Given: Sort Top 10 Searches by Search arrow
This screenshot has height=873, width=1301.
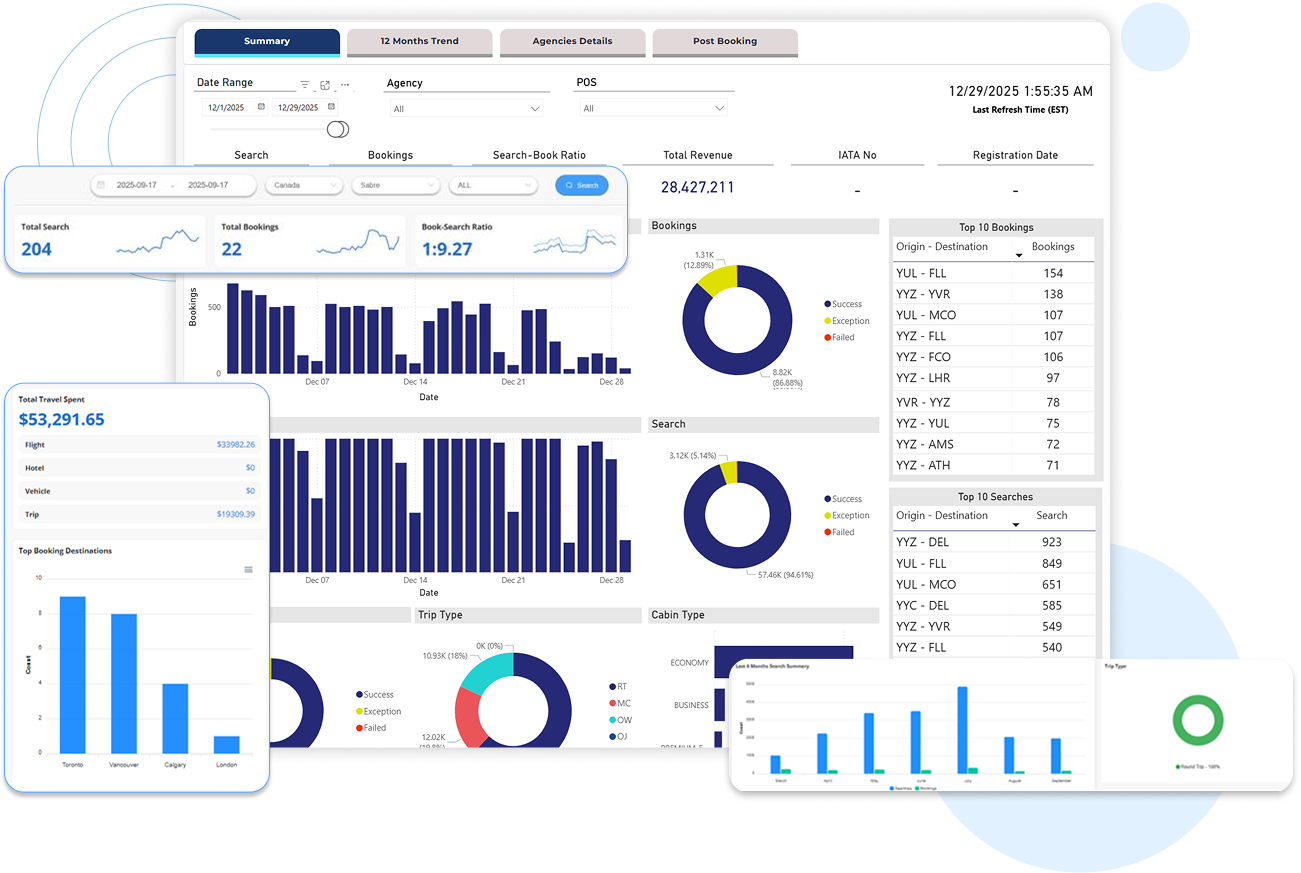Looking at the screenshot, I should (x=1016, y=525).
